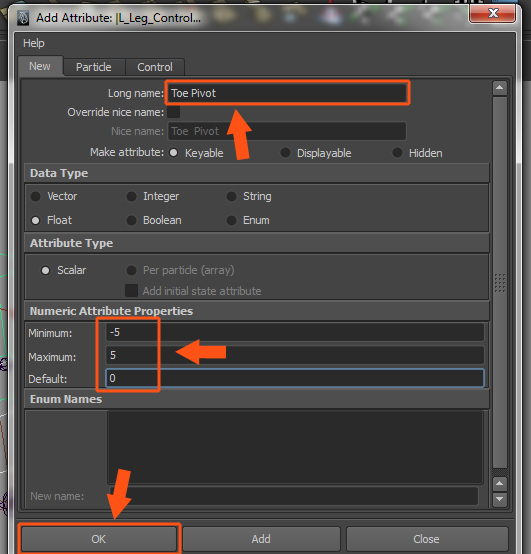Switch to the Control tab

(x=155, y=67)
